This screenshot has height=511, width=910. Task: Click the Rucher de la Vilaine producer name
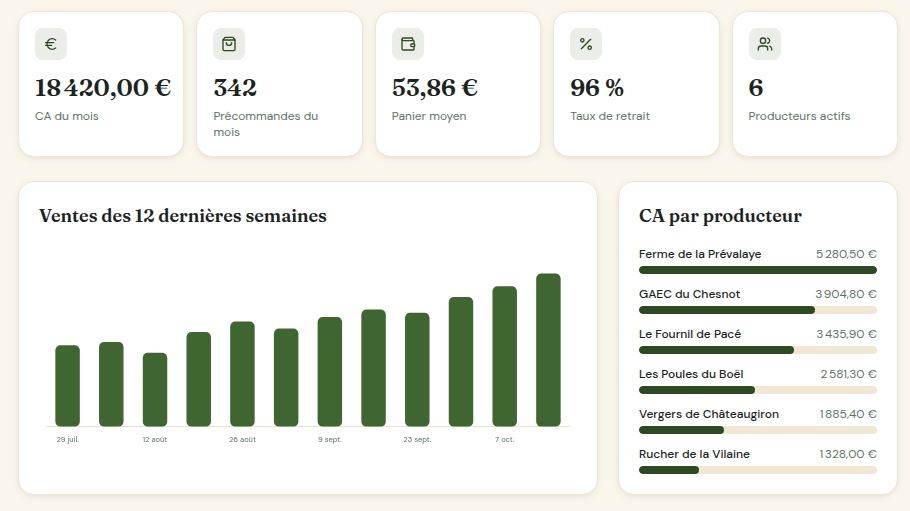(695, 455)
